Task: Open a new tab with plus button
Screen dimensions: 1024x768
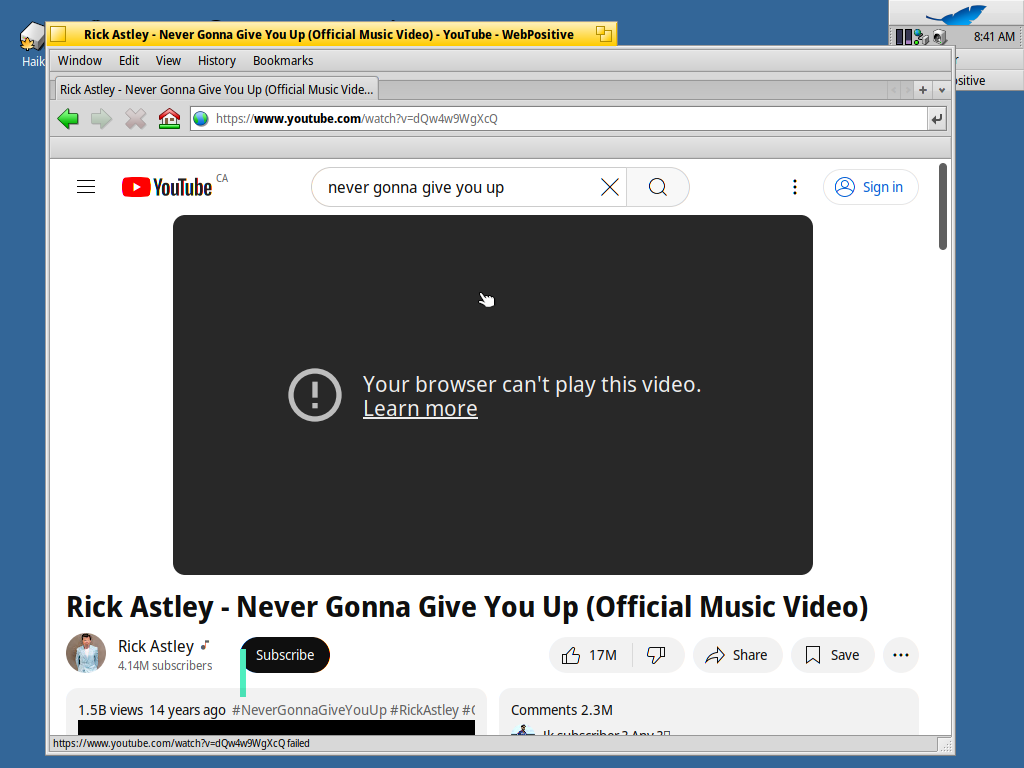Action: point(923,90)
